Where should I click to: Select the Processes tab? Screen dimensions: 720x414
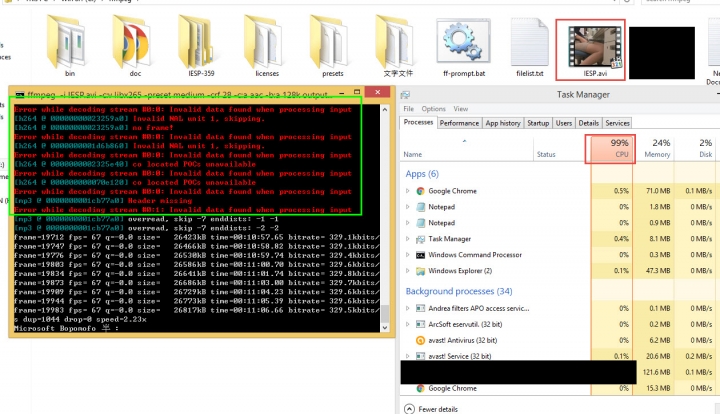(x=418, y=122)
